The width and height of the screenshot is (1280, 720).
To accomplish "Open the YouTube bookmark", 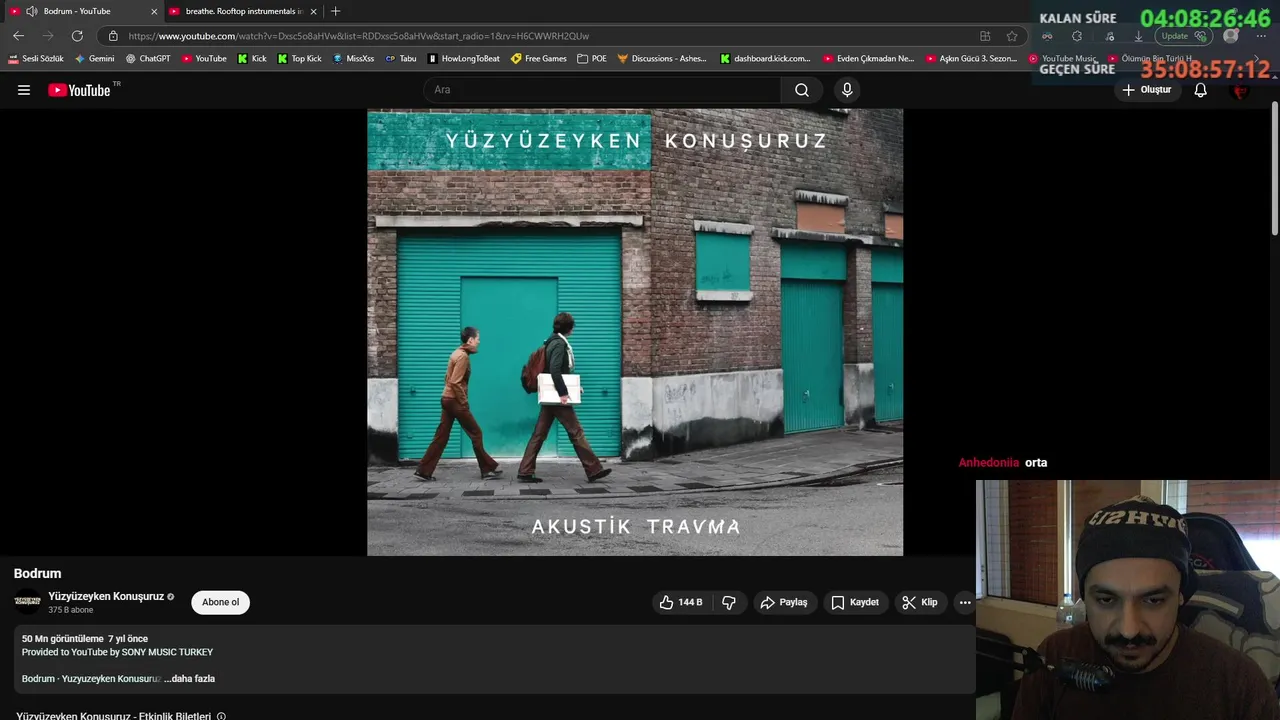I will 204,59.
